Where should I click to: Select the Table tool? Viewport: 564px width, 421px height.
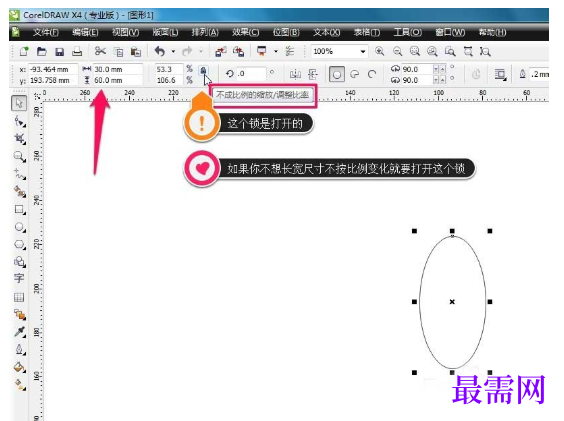pyautogui.click(x=19, y=297)
